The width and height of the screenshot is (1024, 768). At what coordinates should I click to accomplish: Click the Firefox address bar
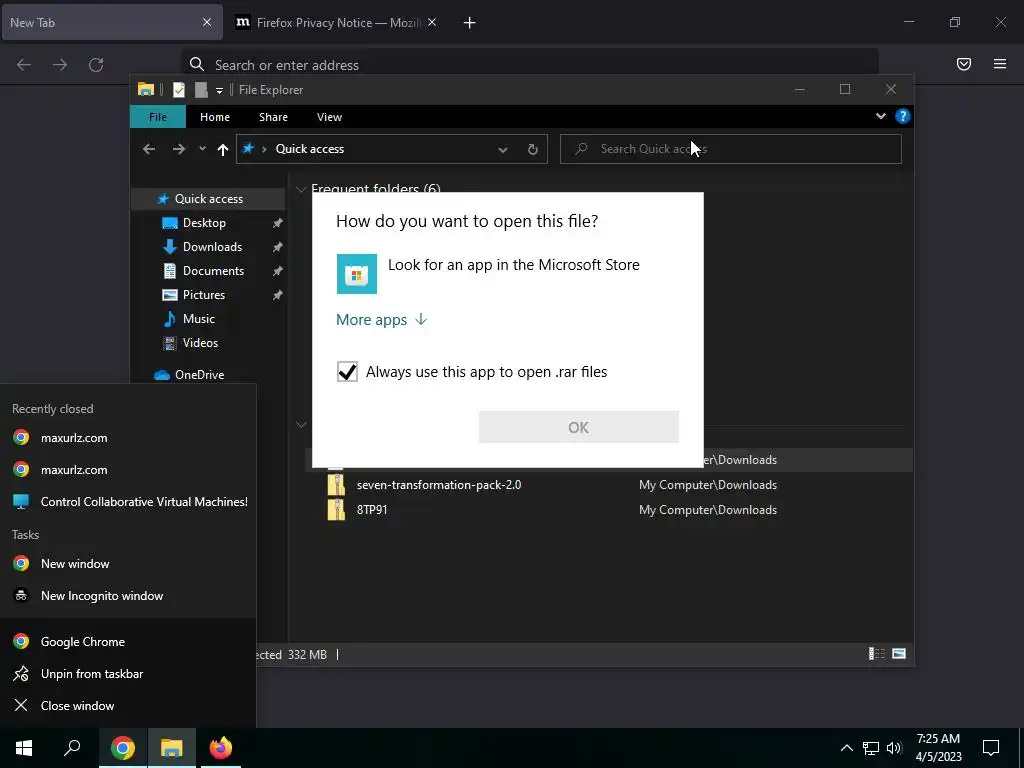click(530, 65)
